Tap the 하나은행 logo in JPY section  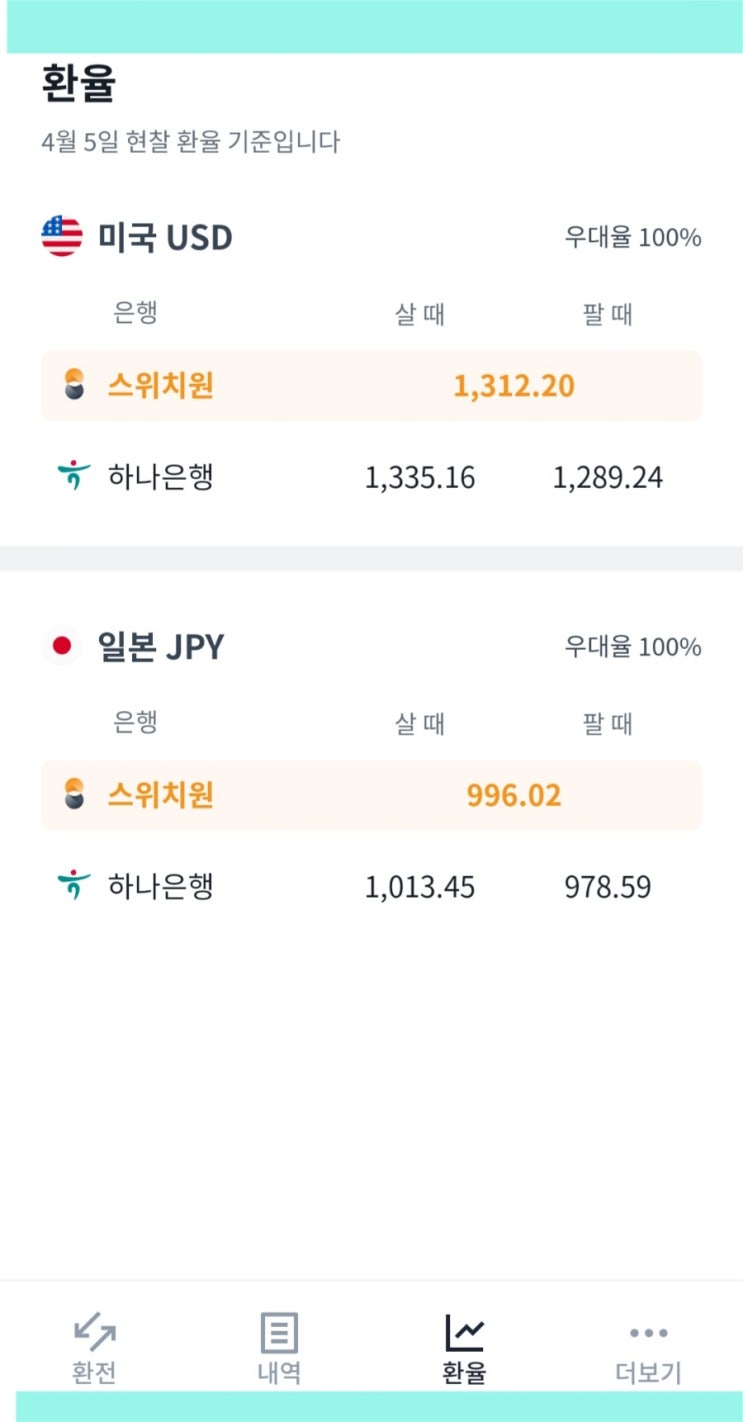pos(74,886)
